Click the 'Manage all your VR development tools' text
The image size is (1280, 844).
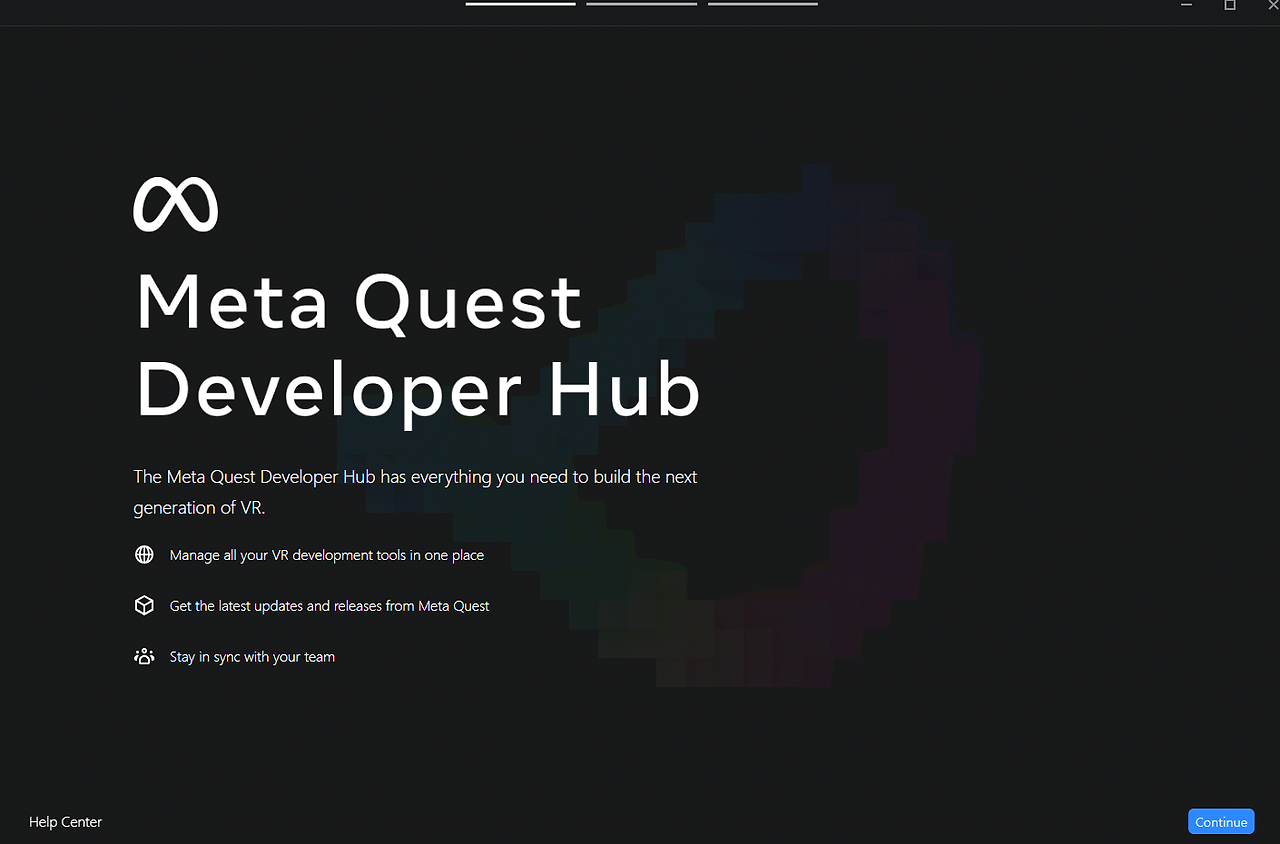click(x=327, y=554)
